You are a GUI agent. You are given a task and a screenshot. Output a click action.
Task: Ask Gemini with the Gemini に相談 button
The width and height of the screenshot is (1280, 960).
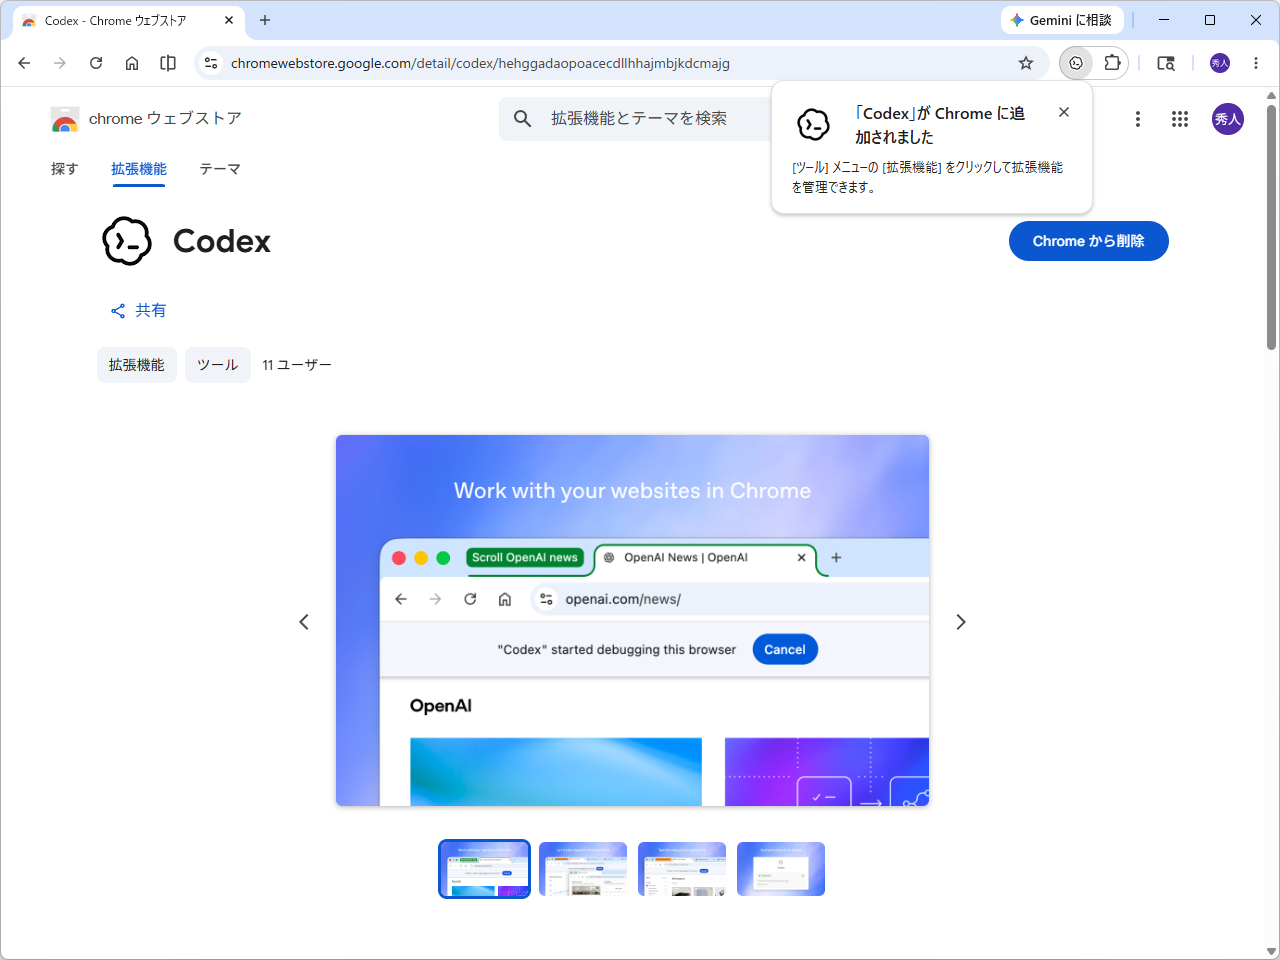pyautogui.click(x=1062, y=20)
